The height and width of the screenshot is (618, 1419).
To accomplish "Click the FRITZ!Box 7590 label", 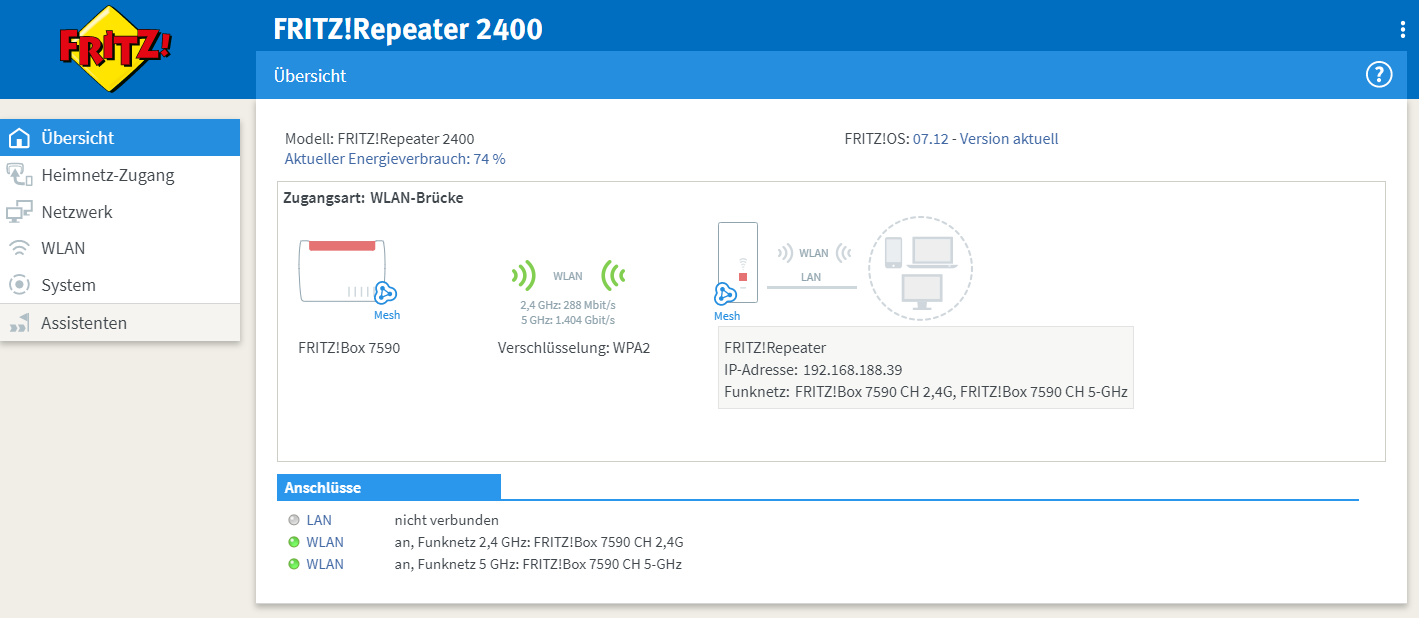I will click(x=349, y=348).
